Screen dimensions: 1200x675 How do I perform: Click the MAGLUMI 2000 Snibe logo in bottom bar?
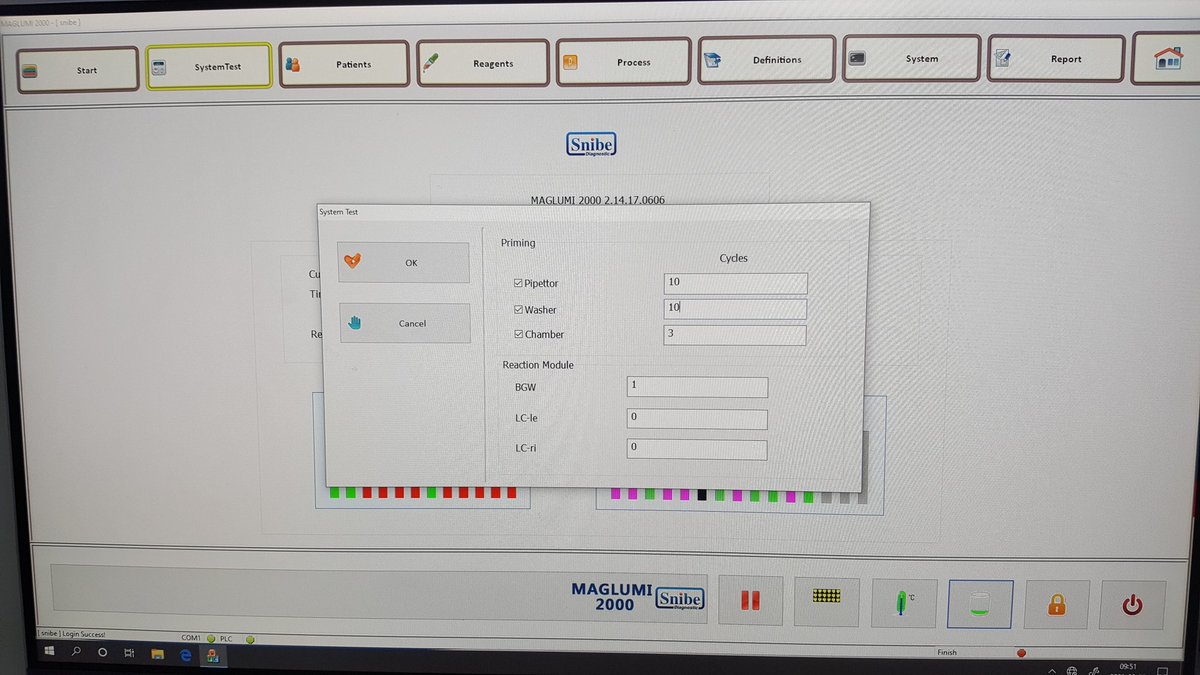pos(638,597)
